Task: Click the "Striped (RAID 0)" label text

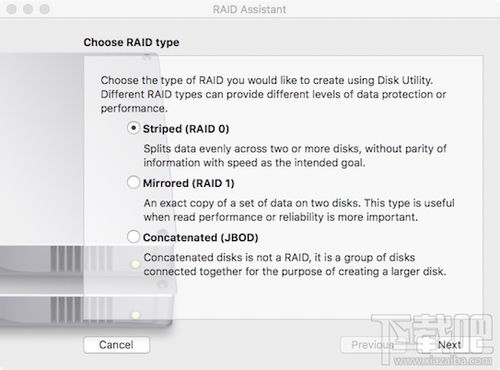Action: 186,129
